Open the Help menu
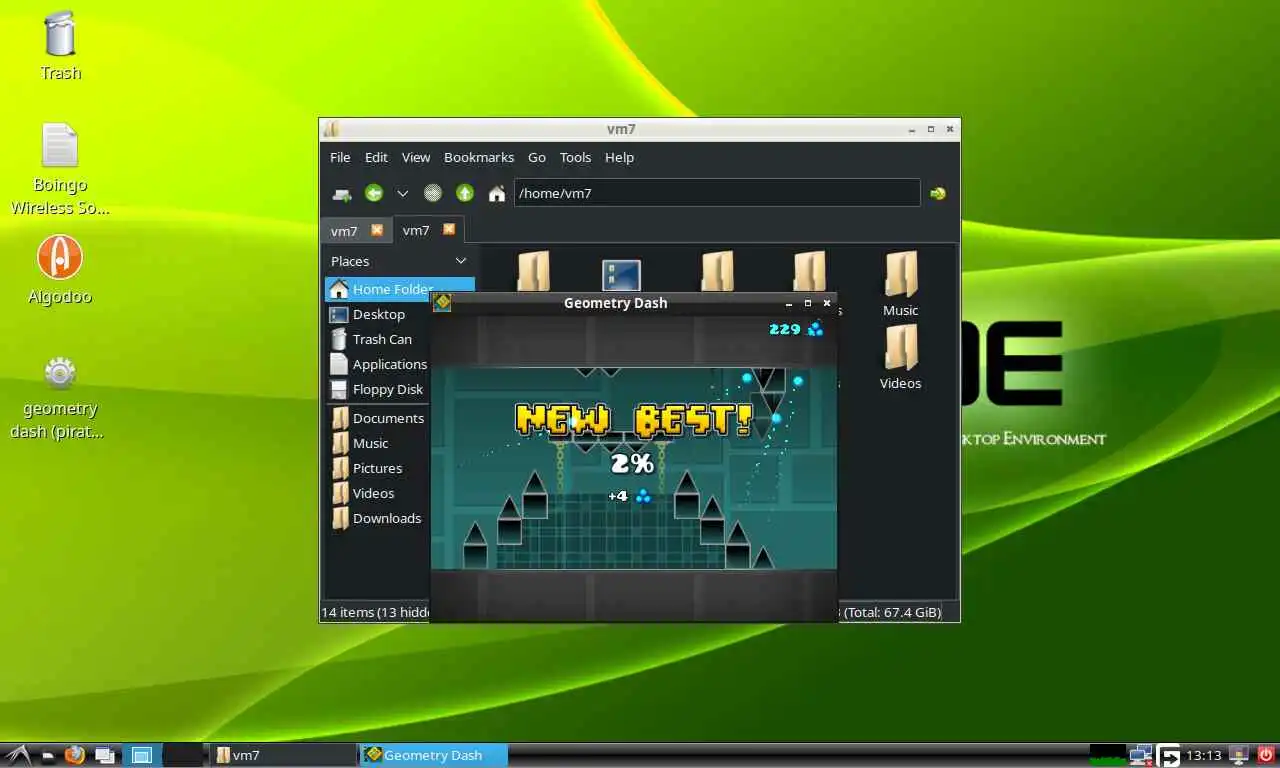 (619, 157)
